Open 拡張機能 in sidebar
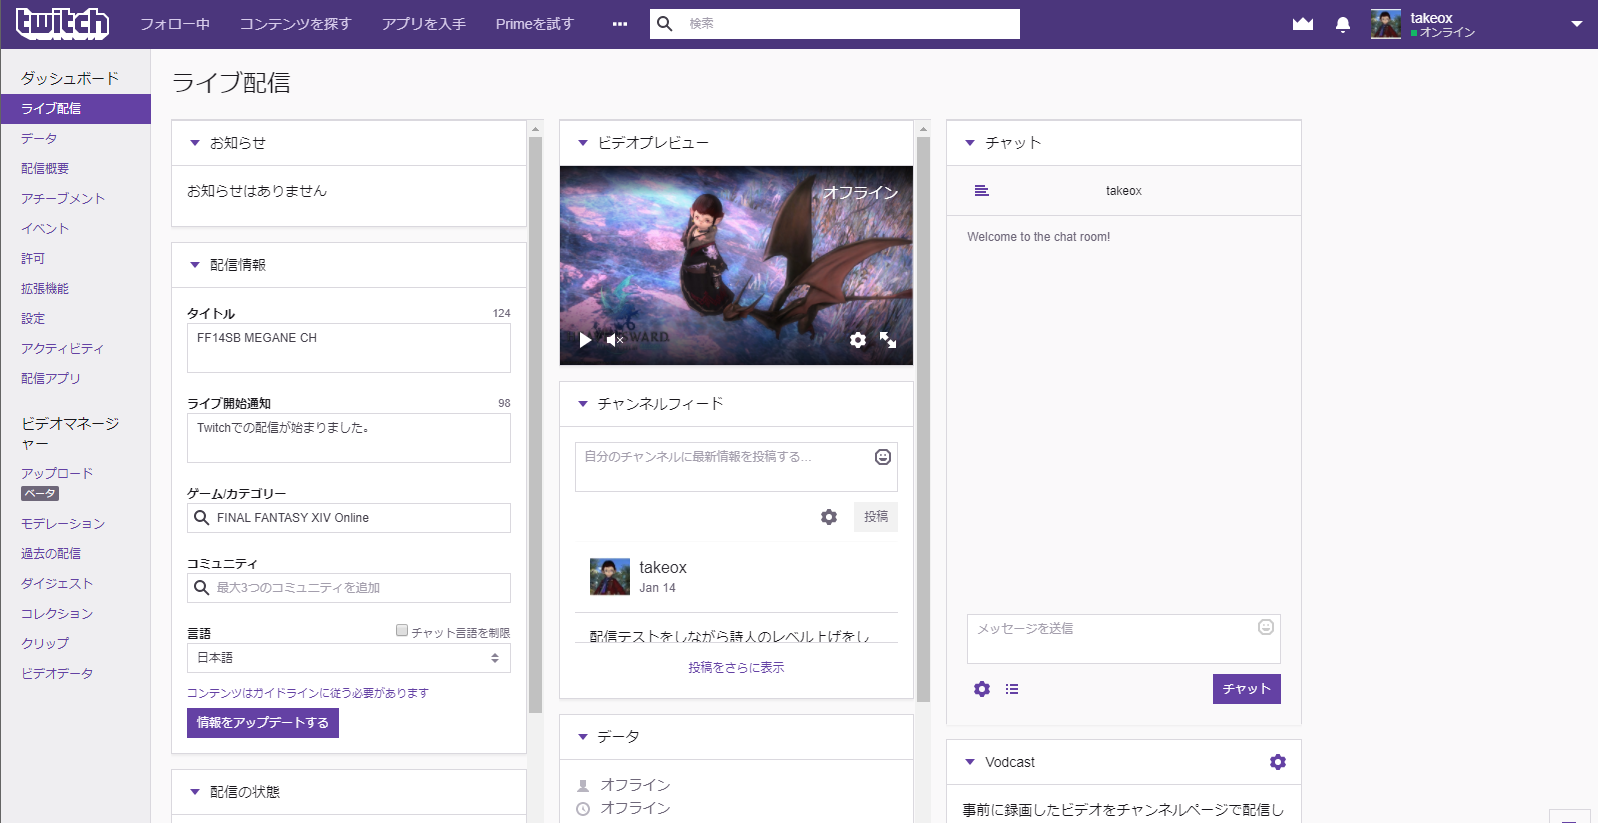The height and width of the screenshot is (823, 1598). click(x=45, y=289)
